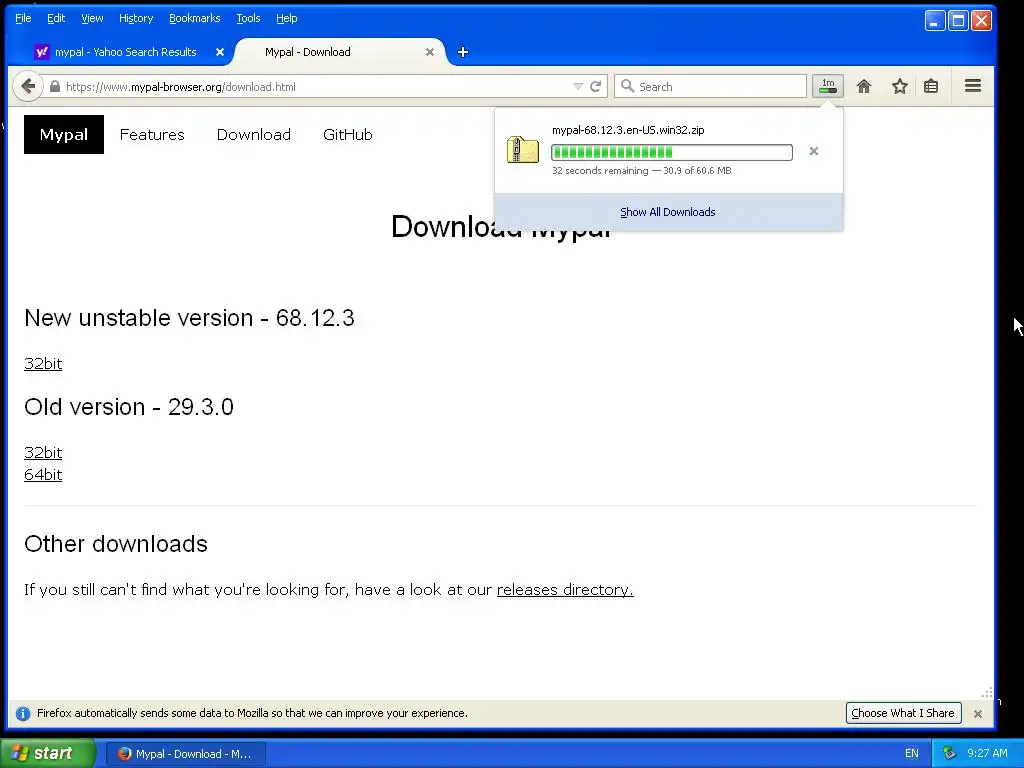The height and width of the screenshot is (768, 1024).
Task: Open the Download nav link
Action: (x=254, y=135)
